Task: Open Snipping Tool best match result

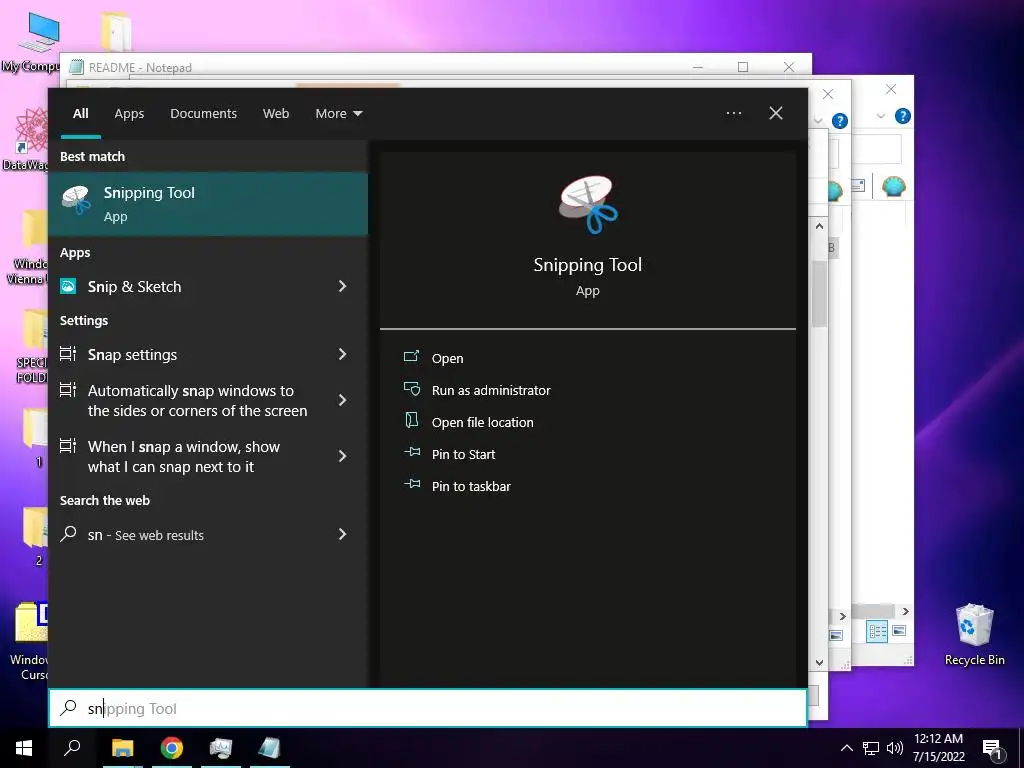Action: pos(208,204)
